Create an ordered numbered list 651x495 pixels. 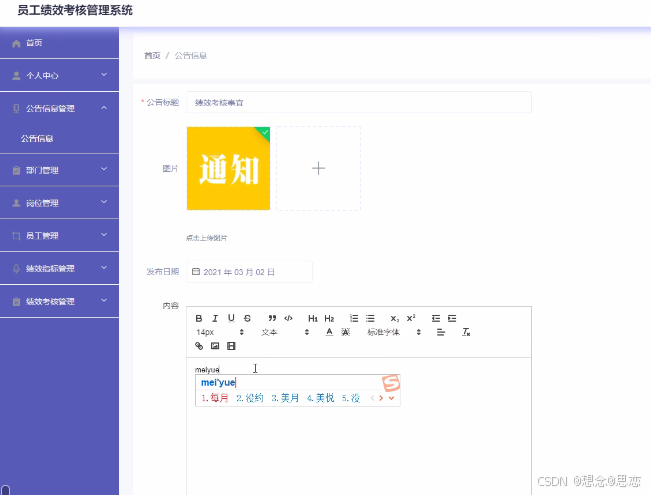click(354, 318)
